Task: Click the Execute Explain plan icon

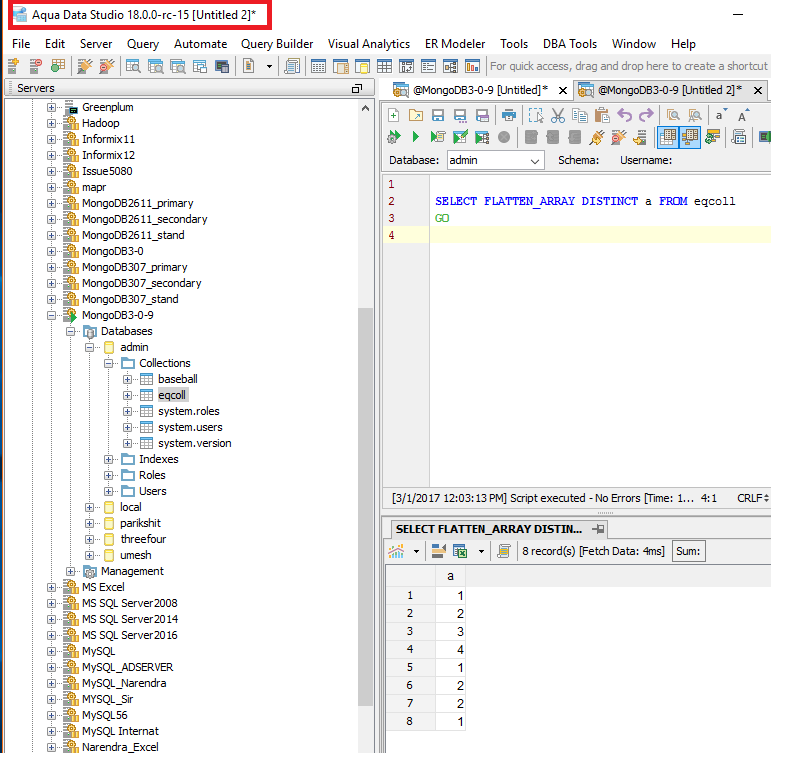Action: (482, 137)
